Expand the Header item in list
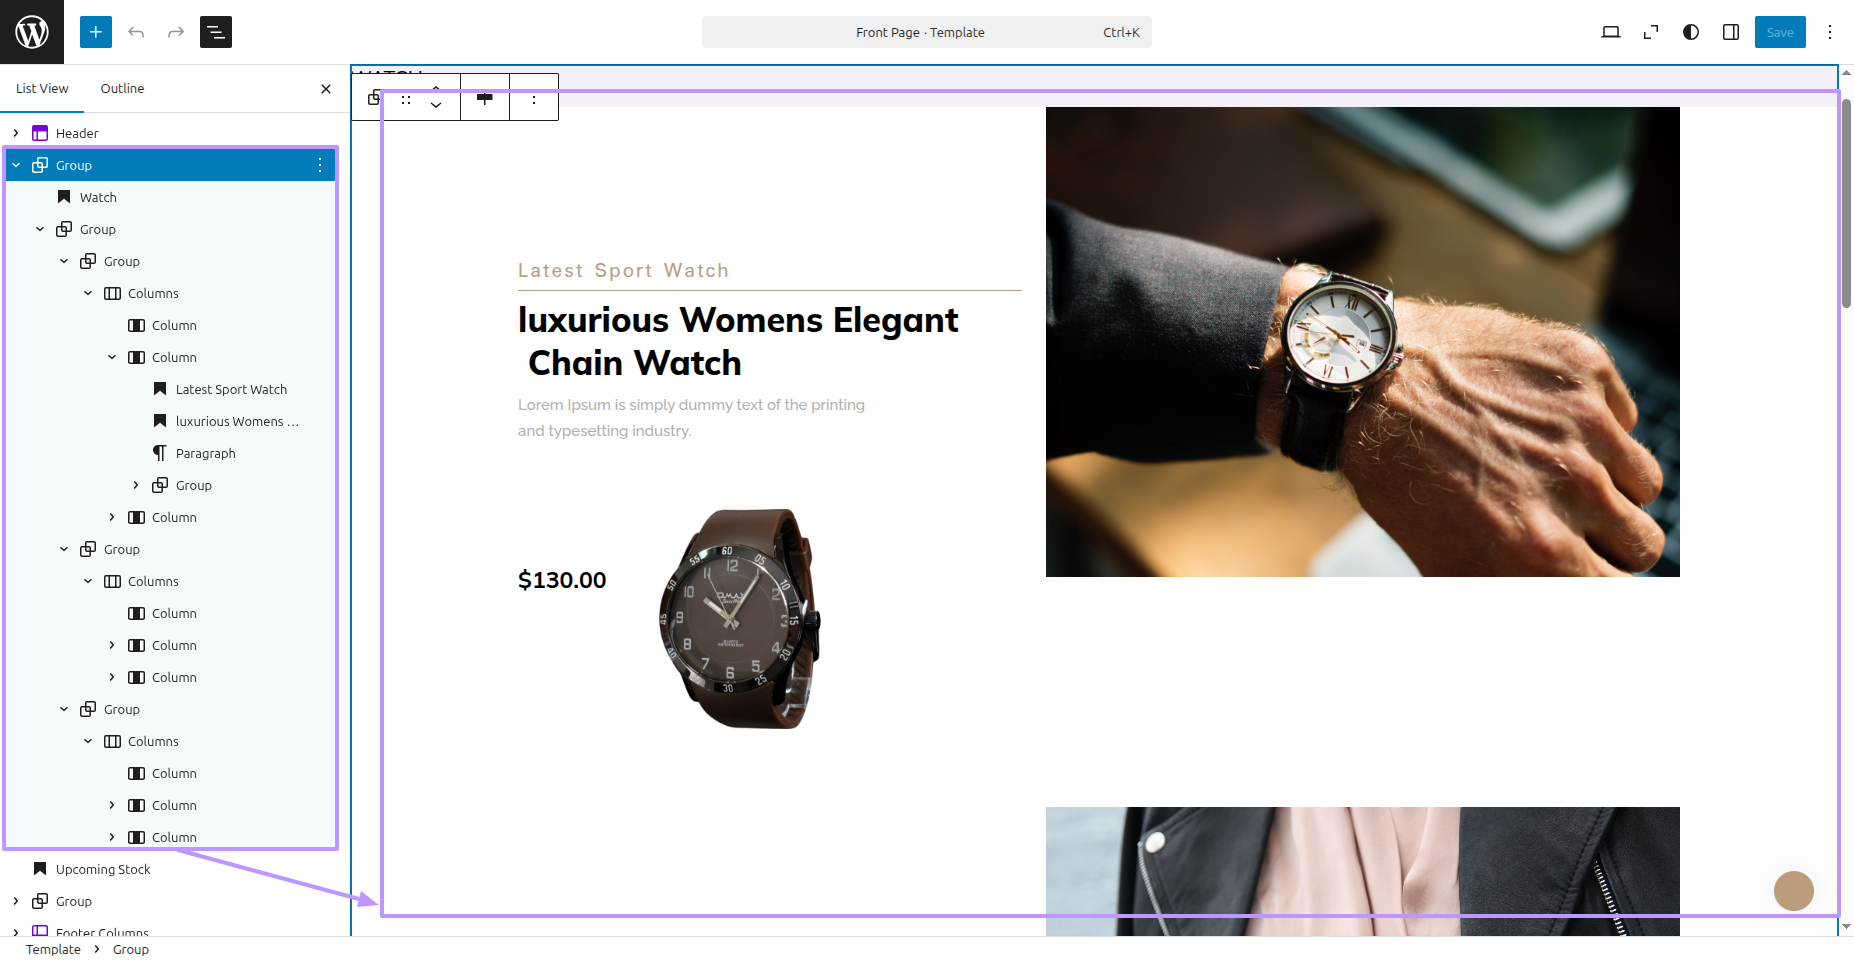1854x961 pixels. (x=16, y=133)
